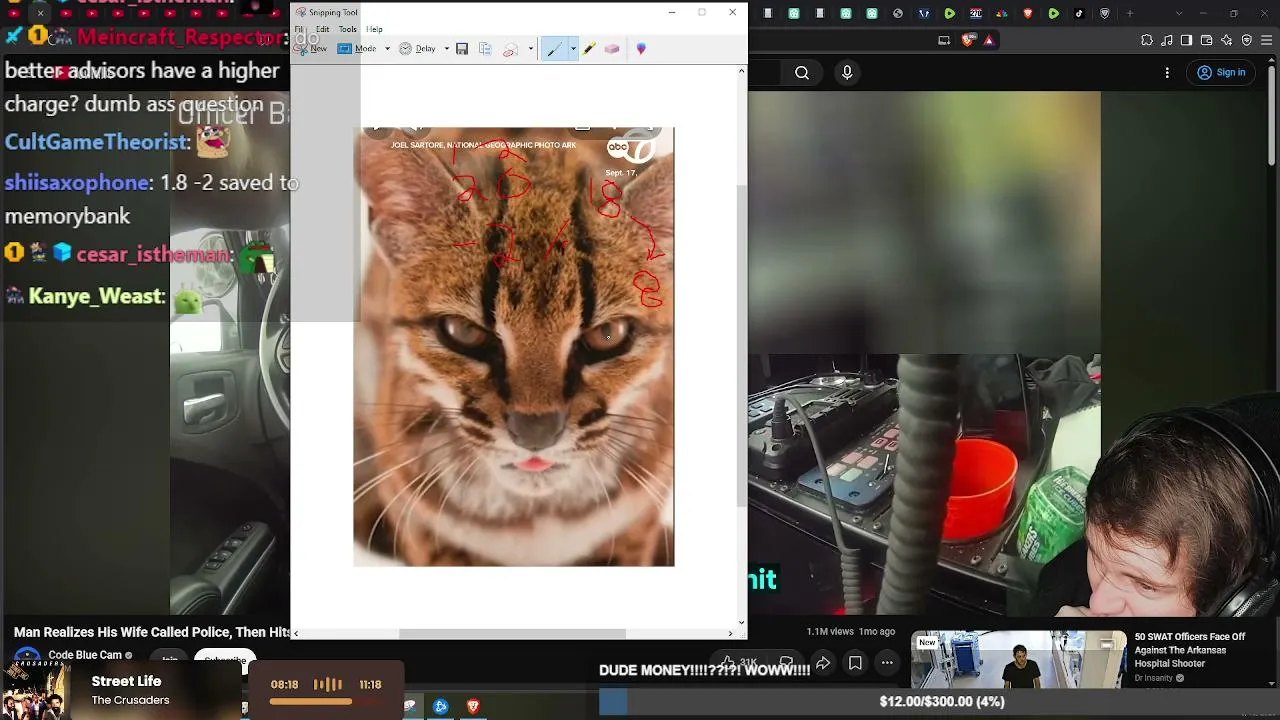Viewport: 1280px width, 720px height.
Task: Seek along the Street Life progress bar
Action: pos(327,701)
